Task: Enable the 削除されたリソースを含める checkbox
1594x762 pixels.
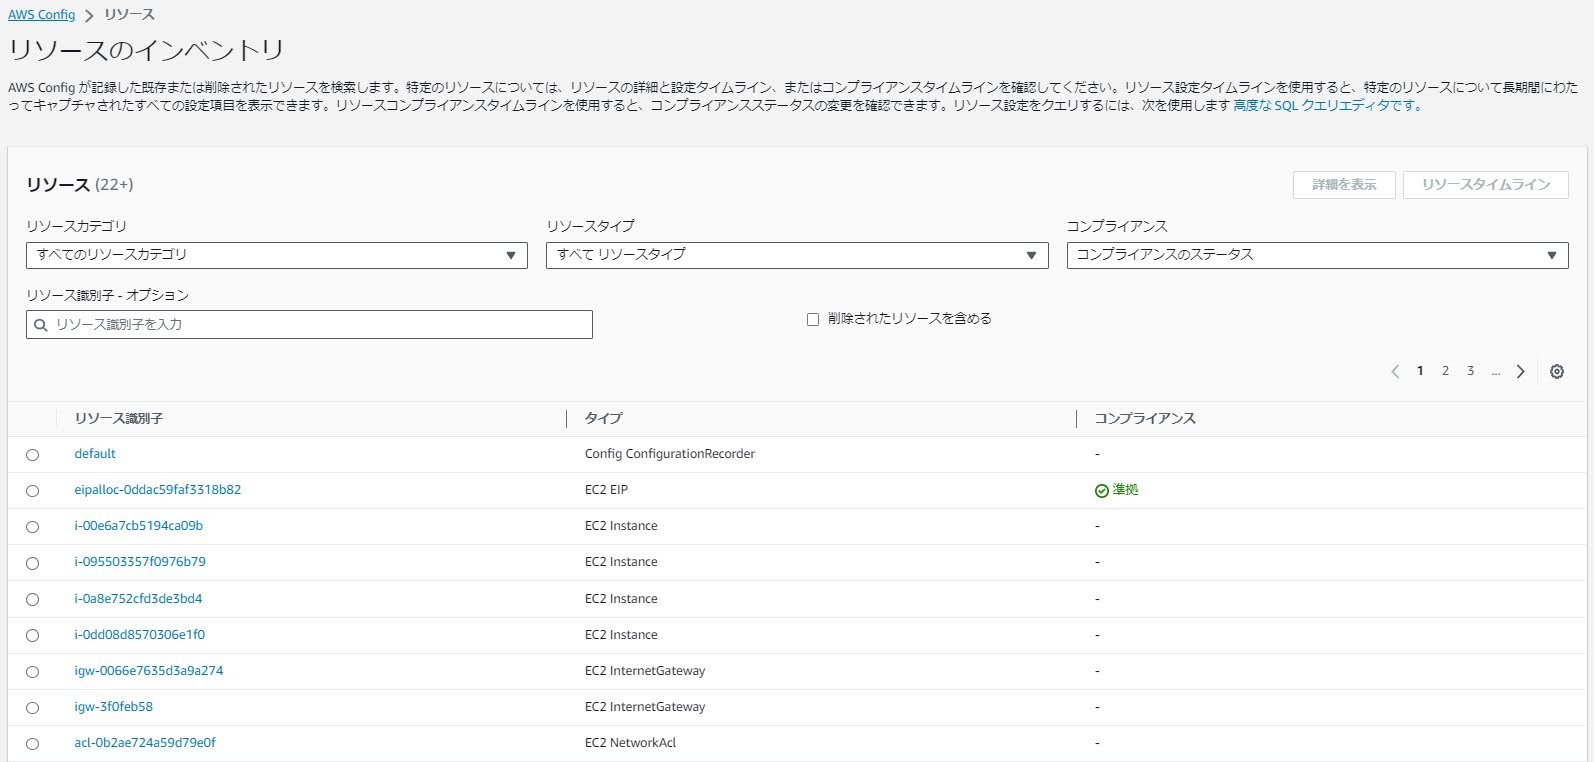Action: click(813, 319)
